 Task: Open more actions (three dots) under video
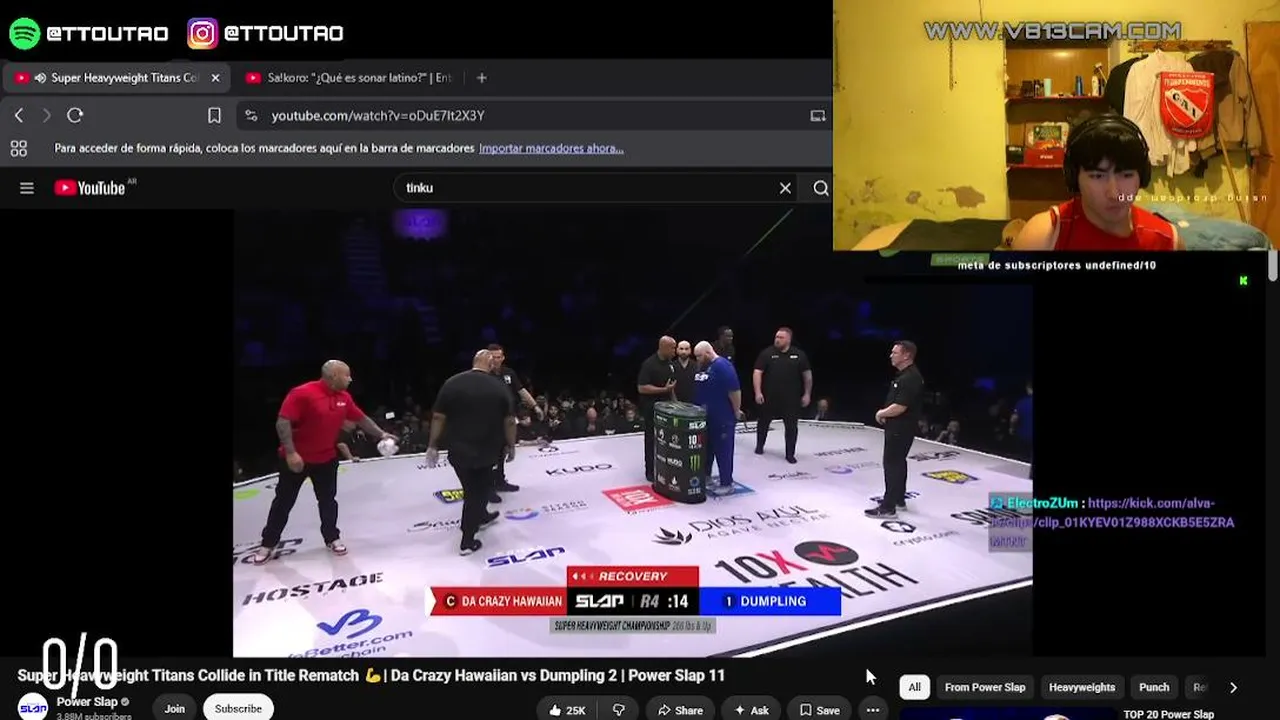tap(873, 710)
